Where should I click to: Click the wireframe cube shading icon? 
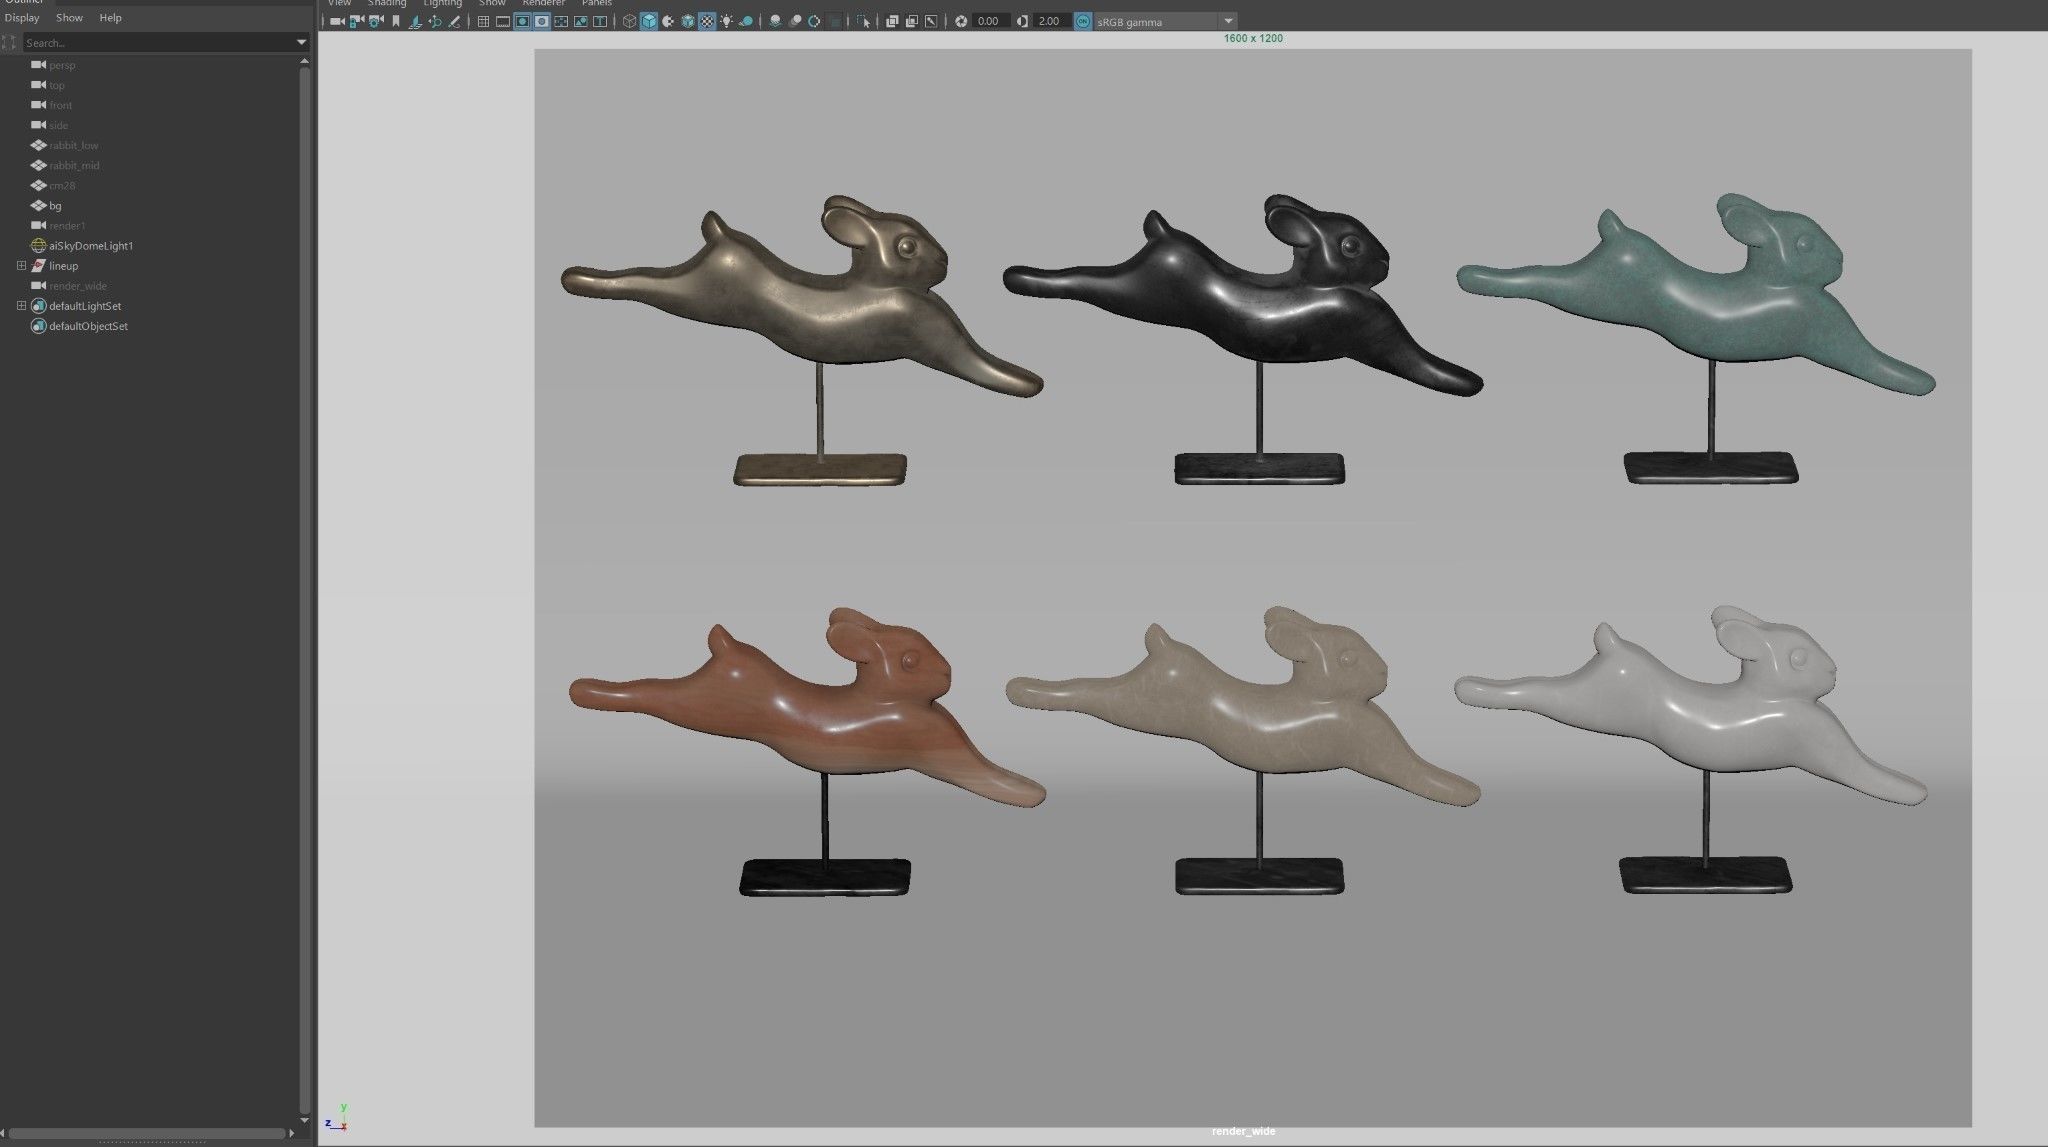(629, 21)
